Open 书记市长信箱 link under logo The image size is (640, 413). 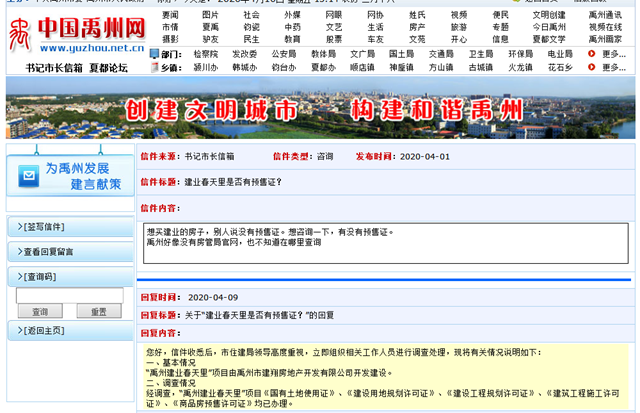pyautogui.click(x=54, y=68)
